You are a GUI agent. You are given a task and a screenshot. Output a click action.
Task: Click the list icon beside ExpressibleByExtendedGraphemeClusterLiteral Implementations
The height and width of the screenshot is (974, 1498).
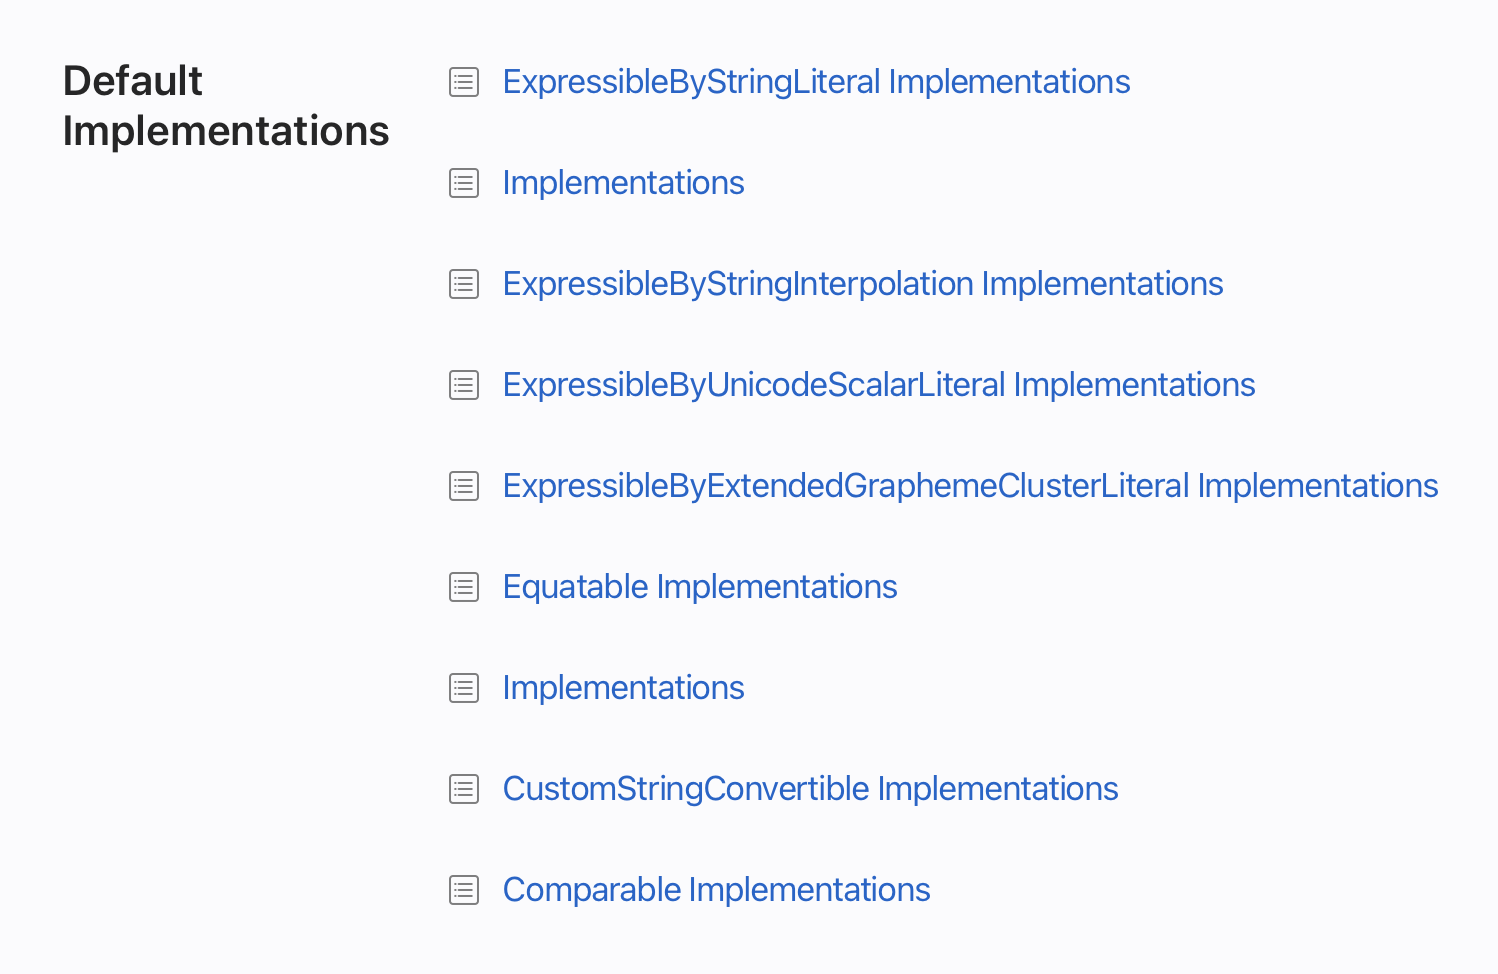tap(464, 486)
